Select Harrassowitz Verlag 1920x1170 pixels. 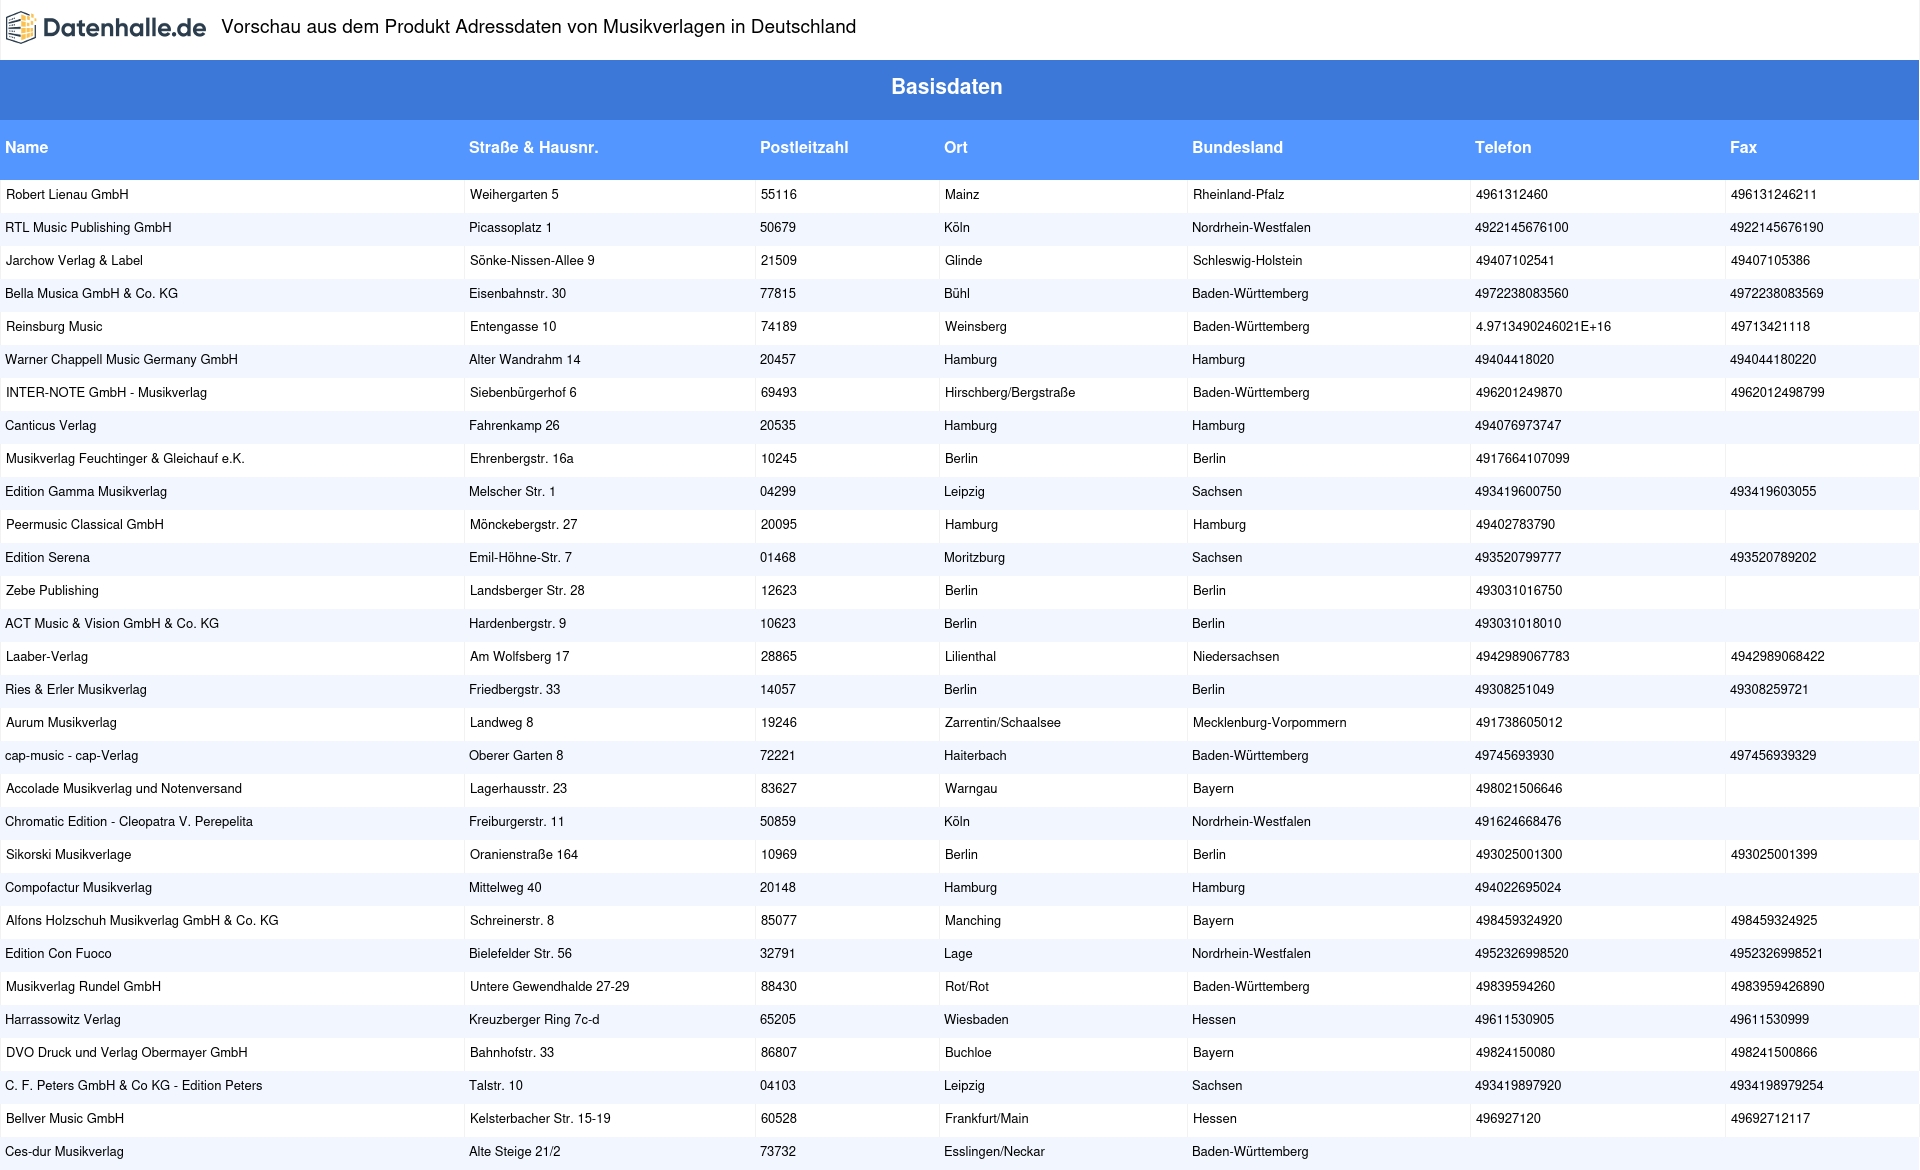pos(63,1020)
